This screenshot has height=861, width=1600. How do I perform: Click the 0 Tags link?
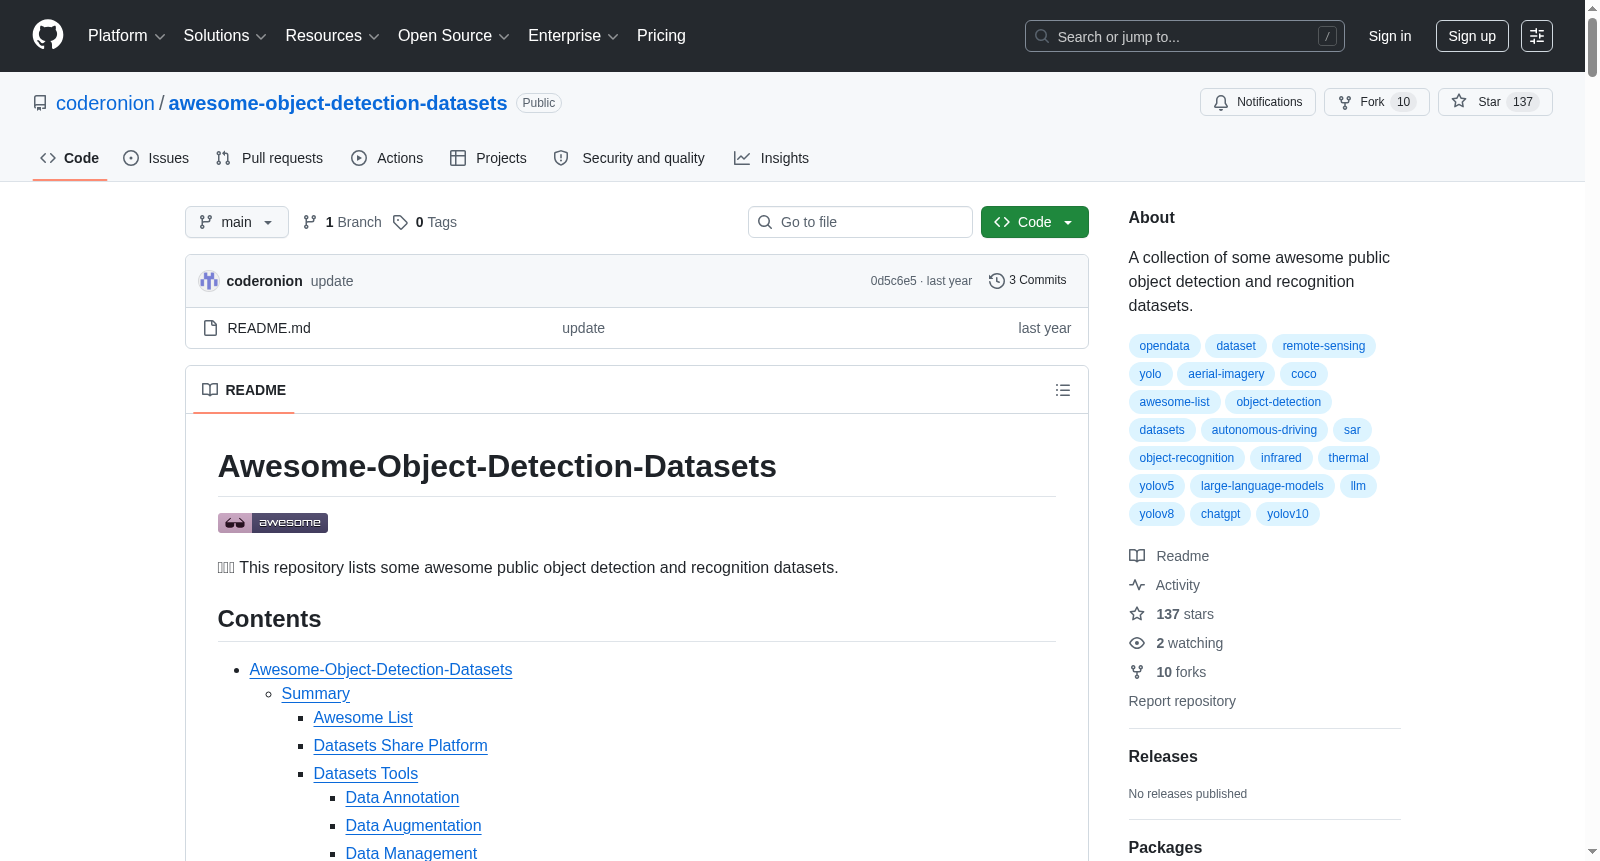(426, 222)
